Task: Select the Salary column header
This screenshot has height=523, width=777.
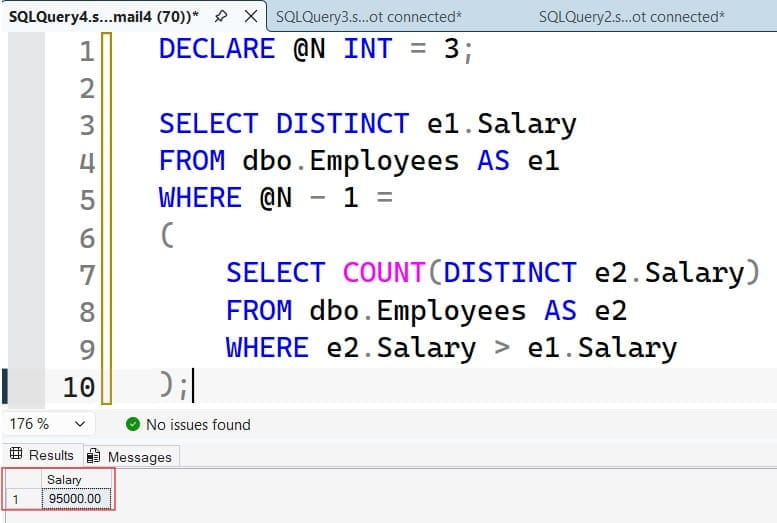Action: click(76, 479)
